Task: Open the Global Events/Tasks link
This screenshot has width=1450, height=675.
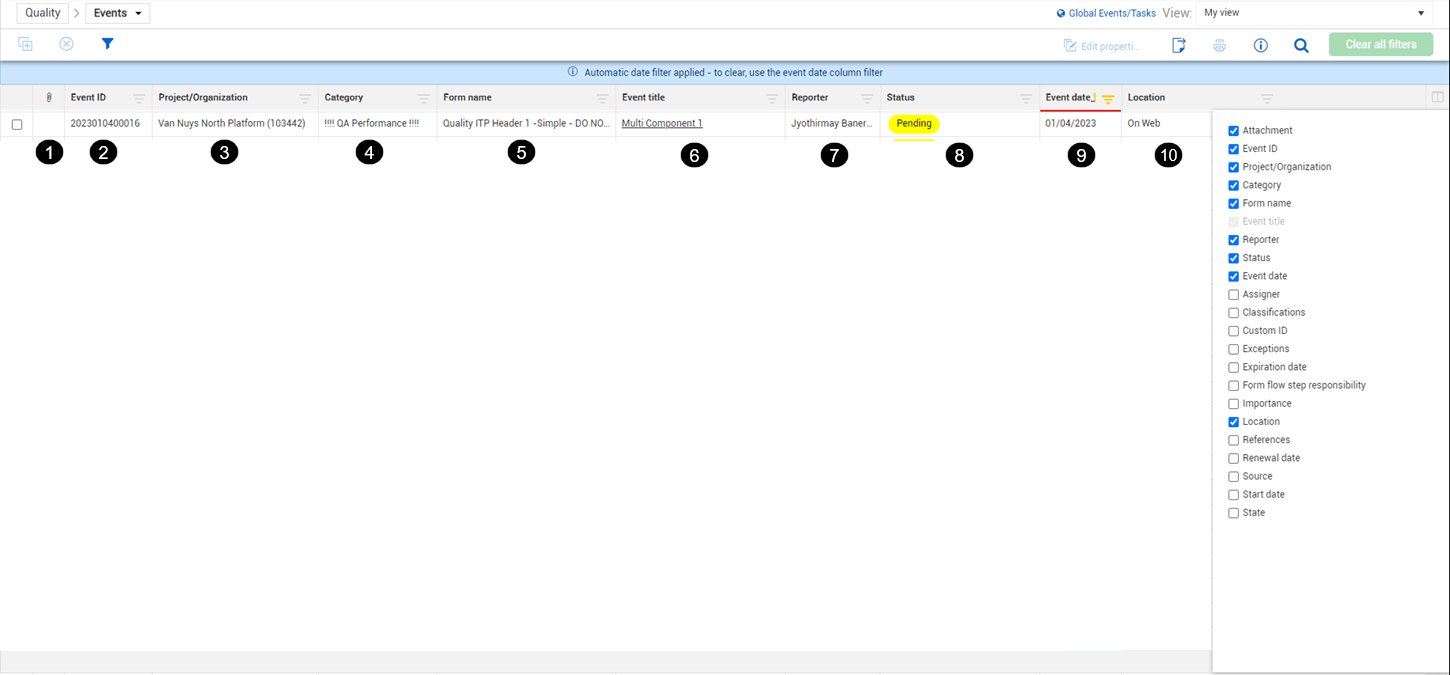Action: (x=1106, y=13)
